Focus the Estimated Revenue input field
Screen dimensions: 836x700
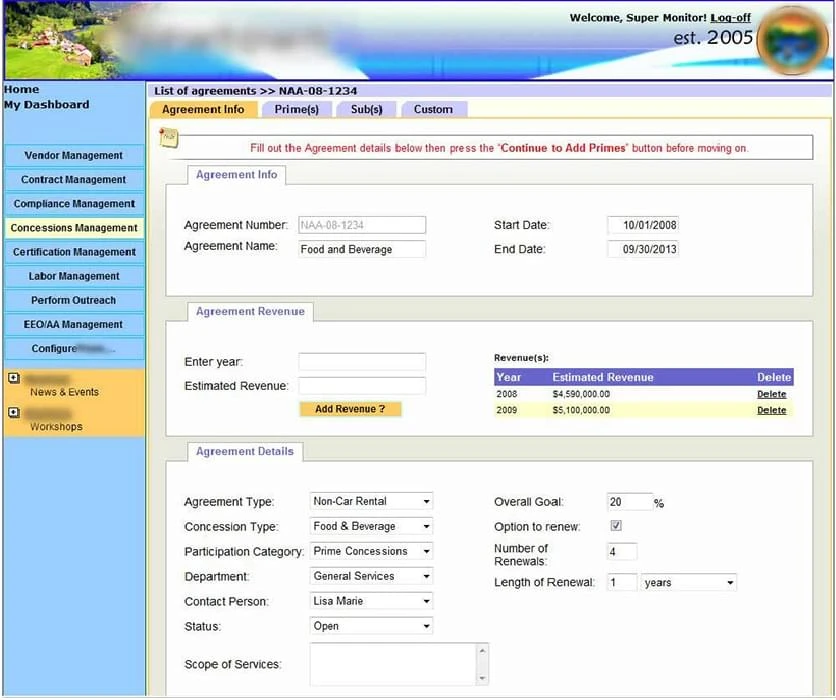tap(362, 385)
